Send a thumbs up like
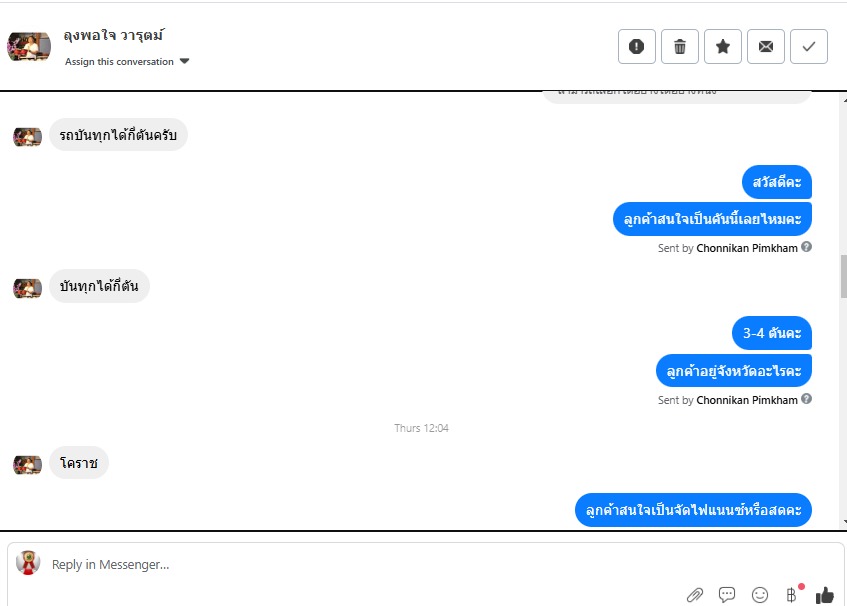 (x=825, y=595)
